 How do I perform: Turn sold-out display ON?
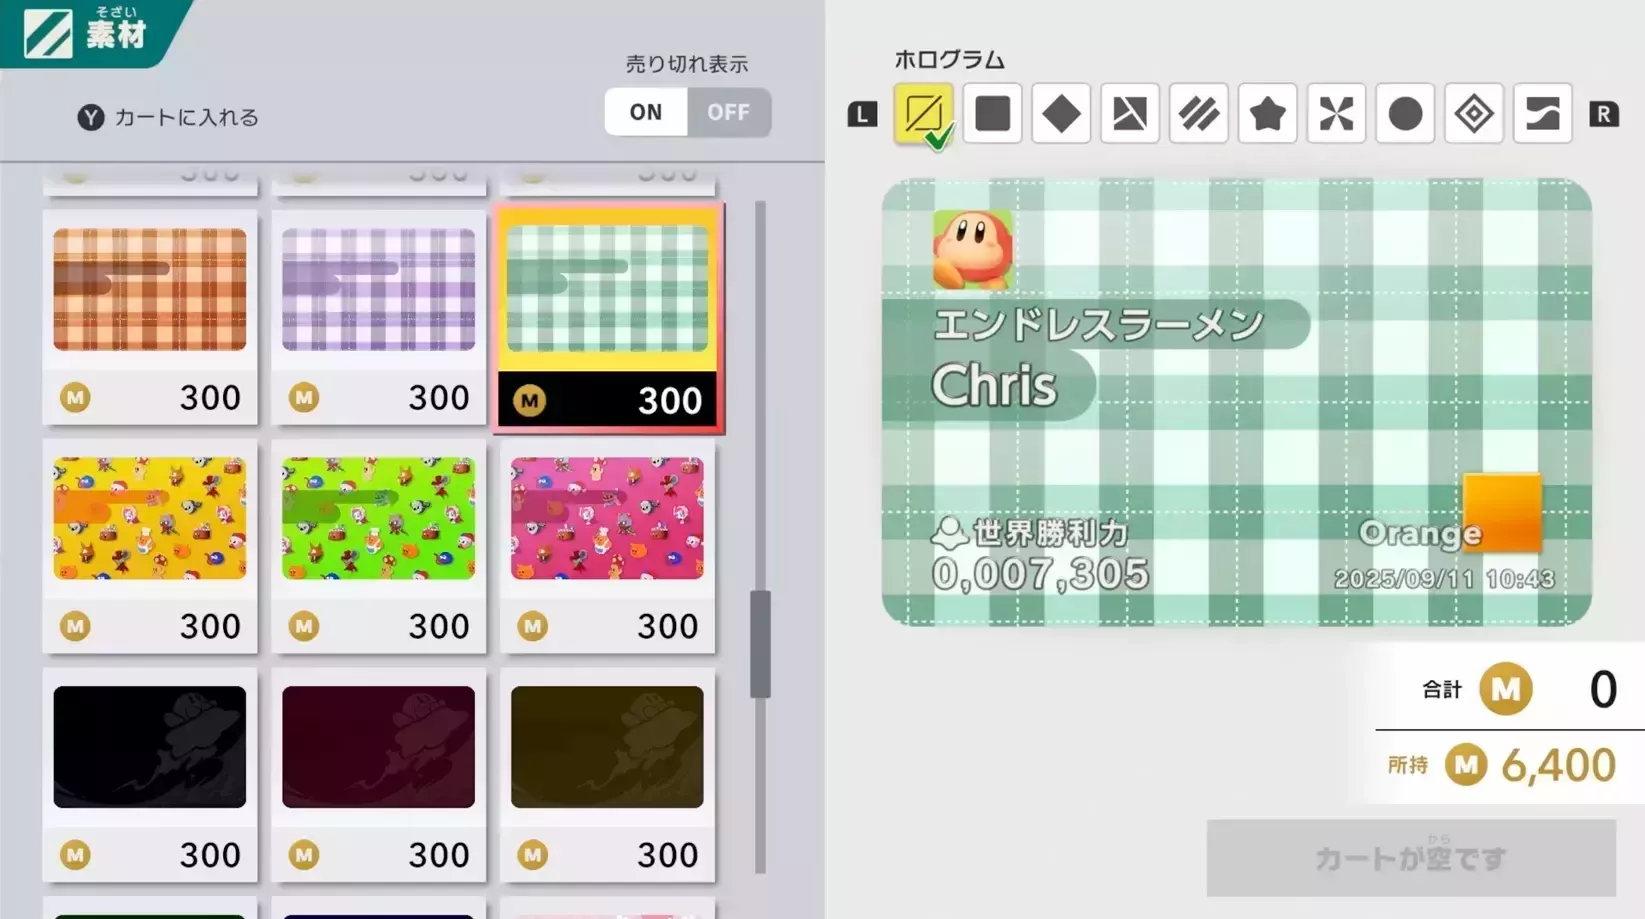pyautogui.click(x=646, y=112)
